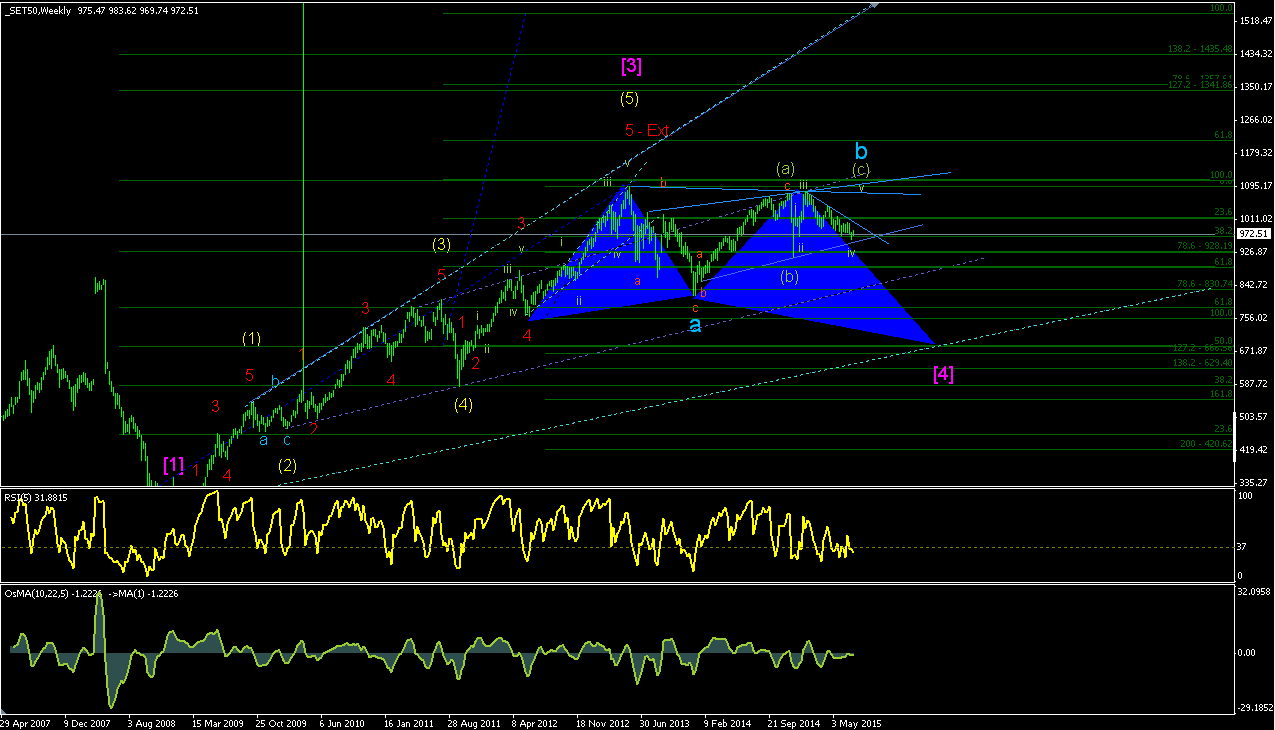Click the '30 Jun 2013' date label
Screen dimensions: 1275x730
[664, 722]
